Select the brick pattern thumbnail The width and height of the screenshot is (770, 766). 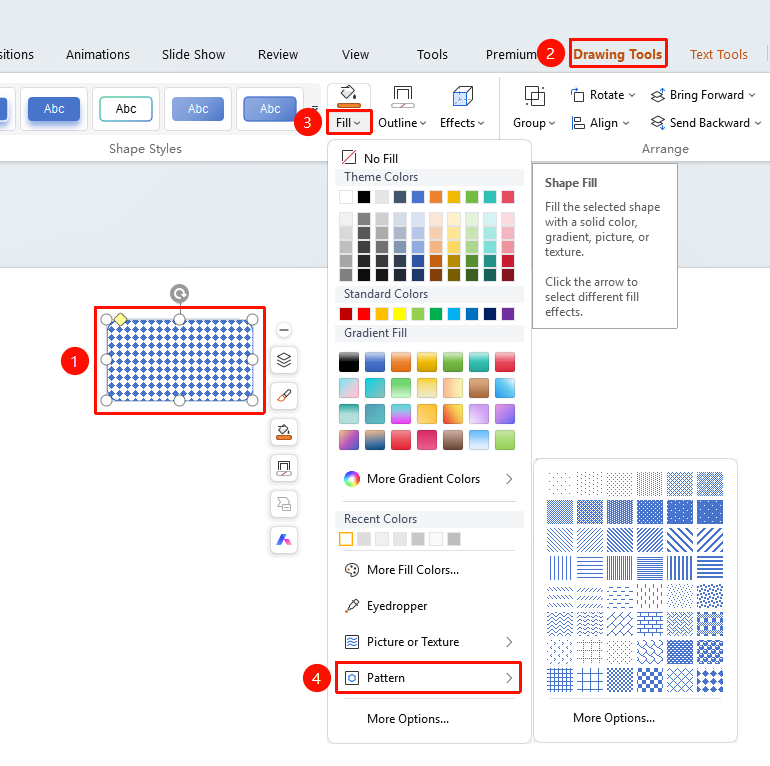[x=650, y=624]
